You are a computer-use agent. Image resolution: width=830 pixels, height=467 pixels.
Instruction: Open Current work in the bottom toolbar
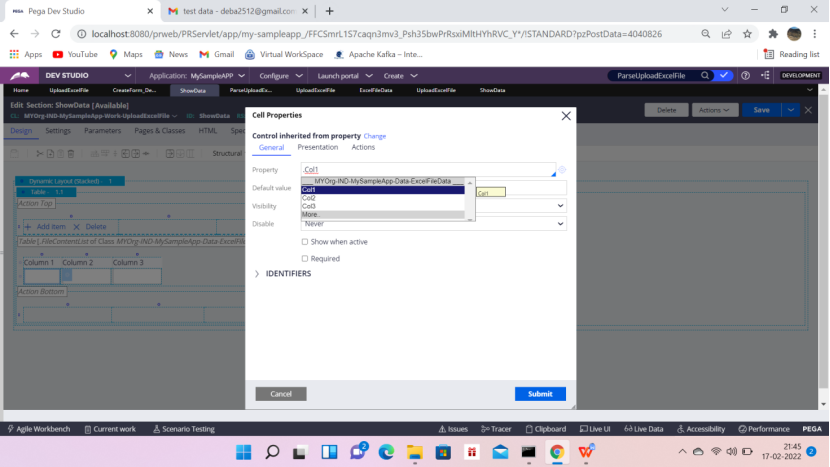click(110, 429)
